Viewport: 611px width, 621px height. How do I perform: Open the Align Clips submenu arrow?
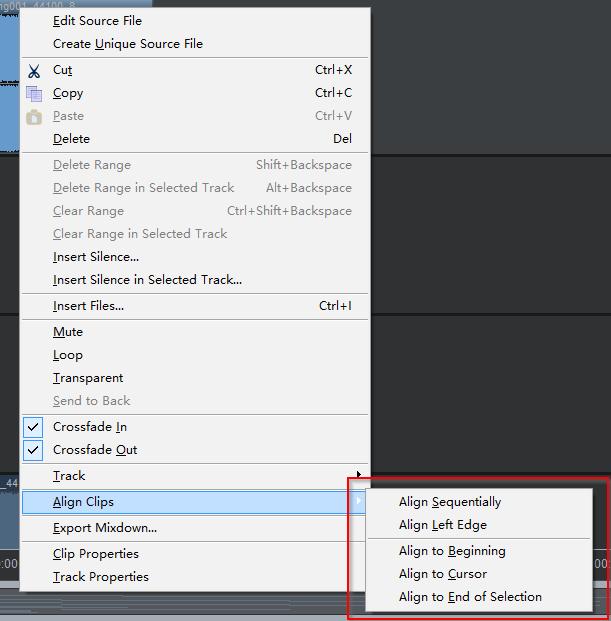[358, 501]
